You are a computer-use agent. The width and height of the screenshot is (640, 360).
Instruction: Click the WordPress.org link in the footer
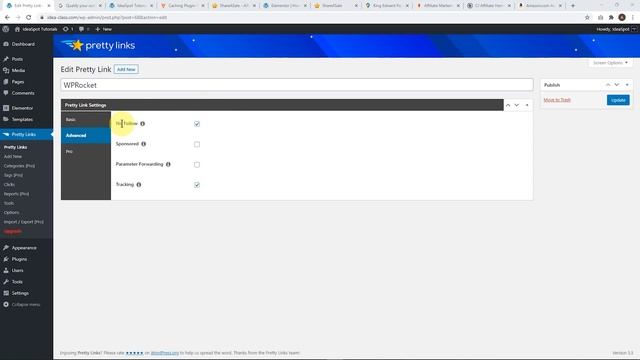click(x=165, y=353)
